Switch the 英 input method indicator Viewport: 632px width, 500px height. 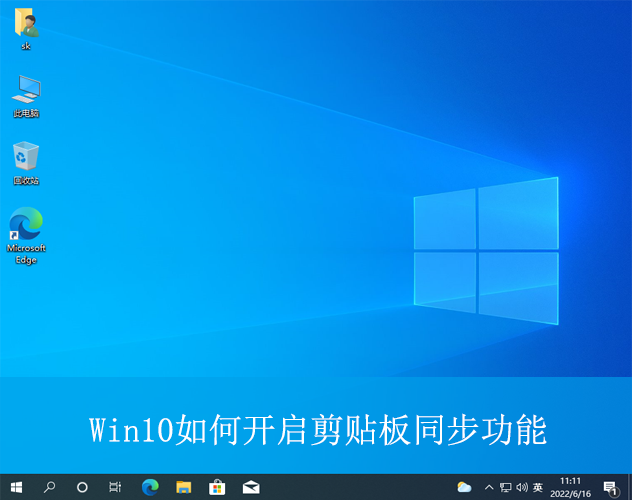tap(537, 487)
